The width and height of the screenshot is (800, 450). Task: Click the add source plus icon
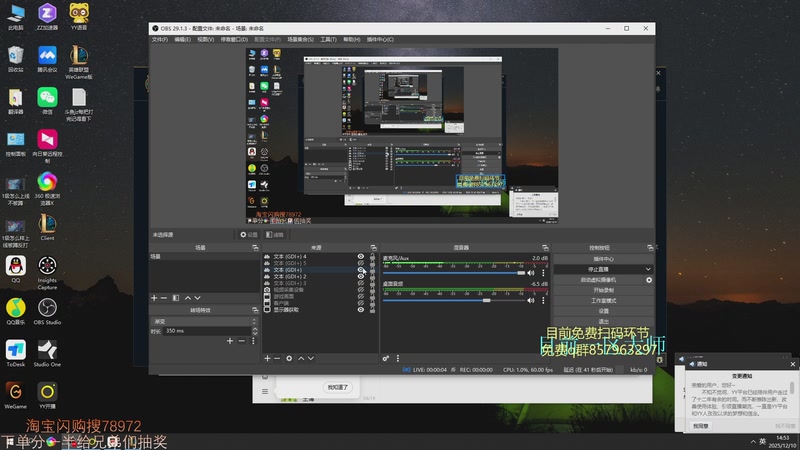click(266, 358)
